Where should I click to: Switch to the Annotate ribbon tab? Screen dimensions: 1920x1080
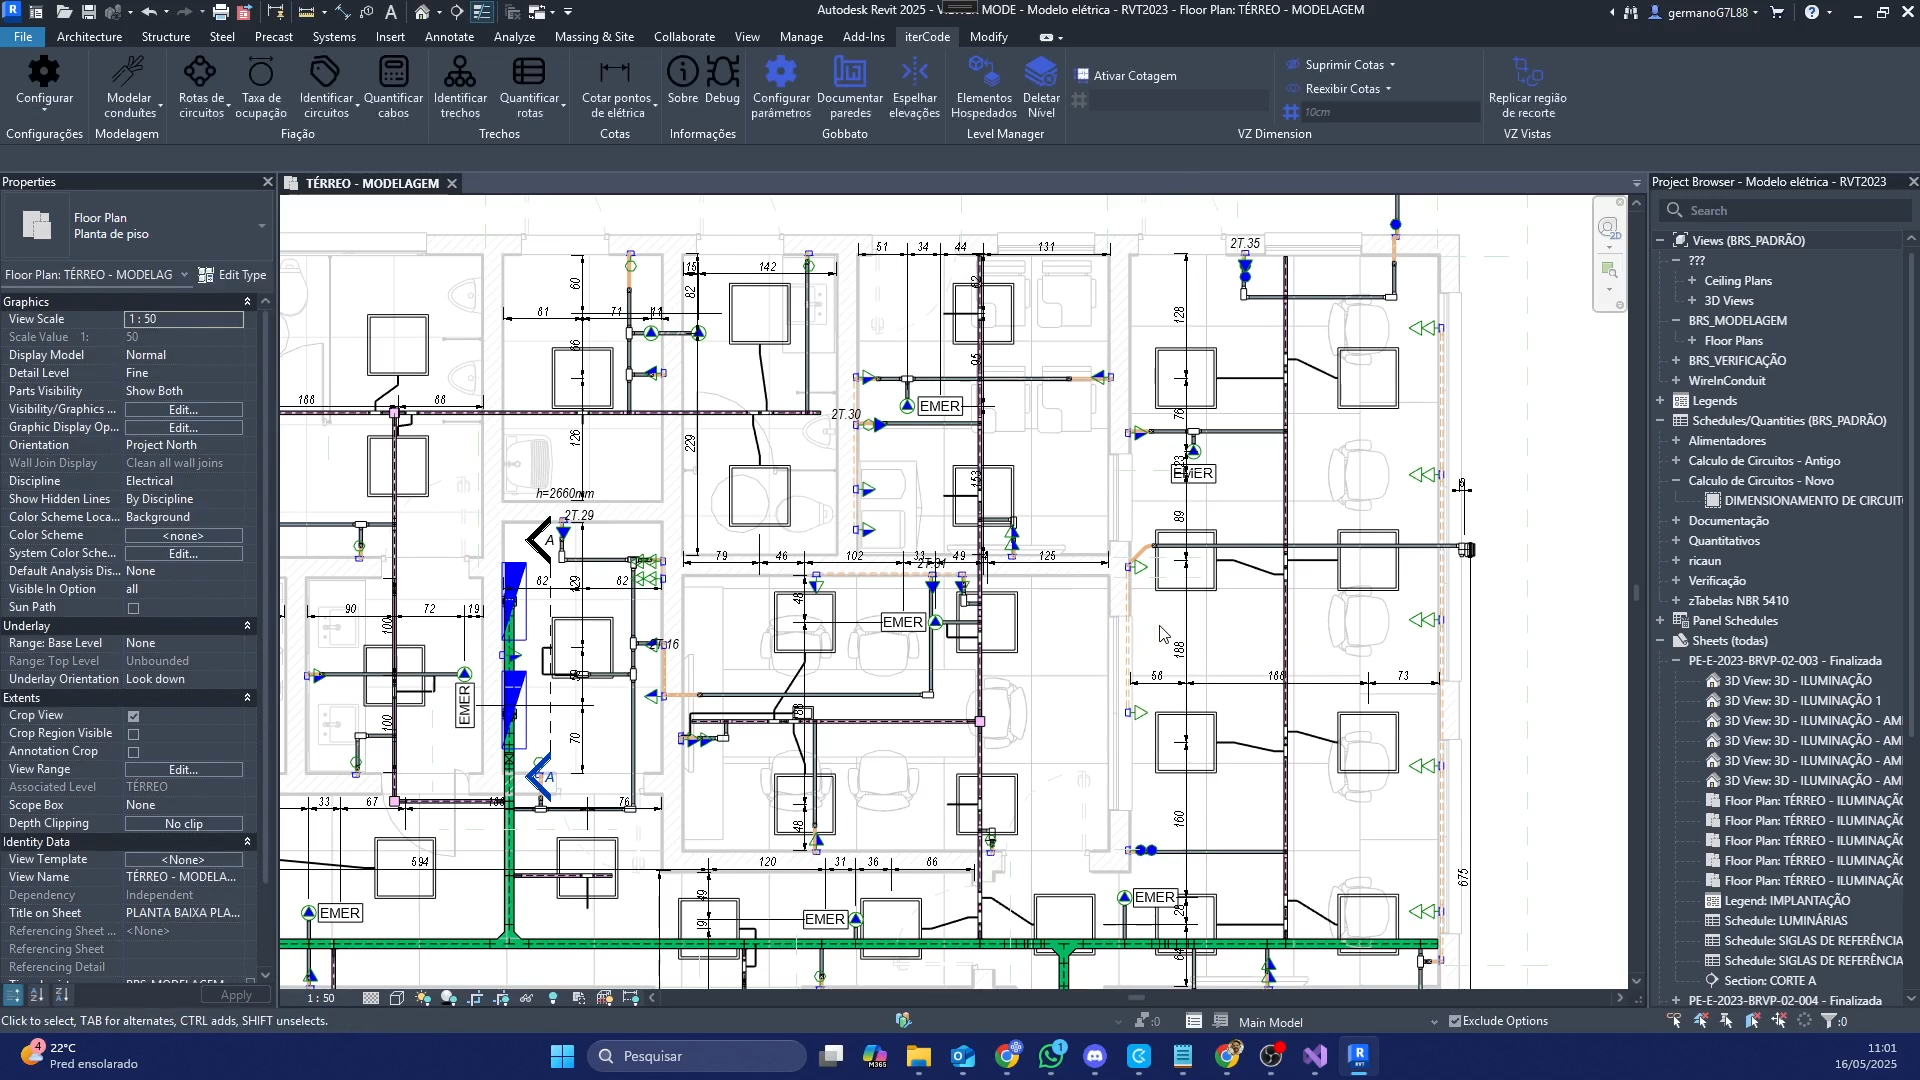coord(449,37)
